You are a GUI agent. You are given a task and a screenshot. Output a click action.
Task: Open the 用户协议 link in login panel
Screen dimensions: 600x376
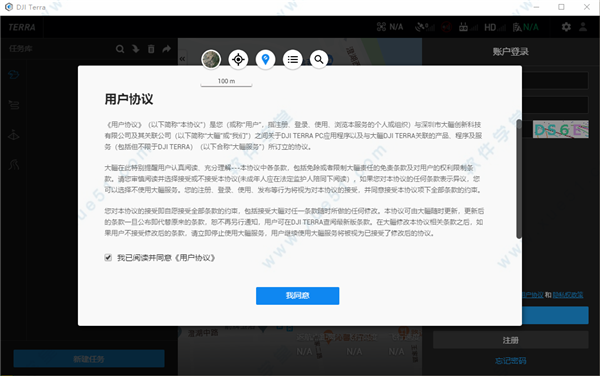533,295
